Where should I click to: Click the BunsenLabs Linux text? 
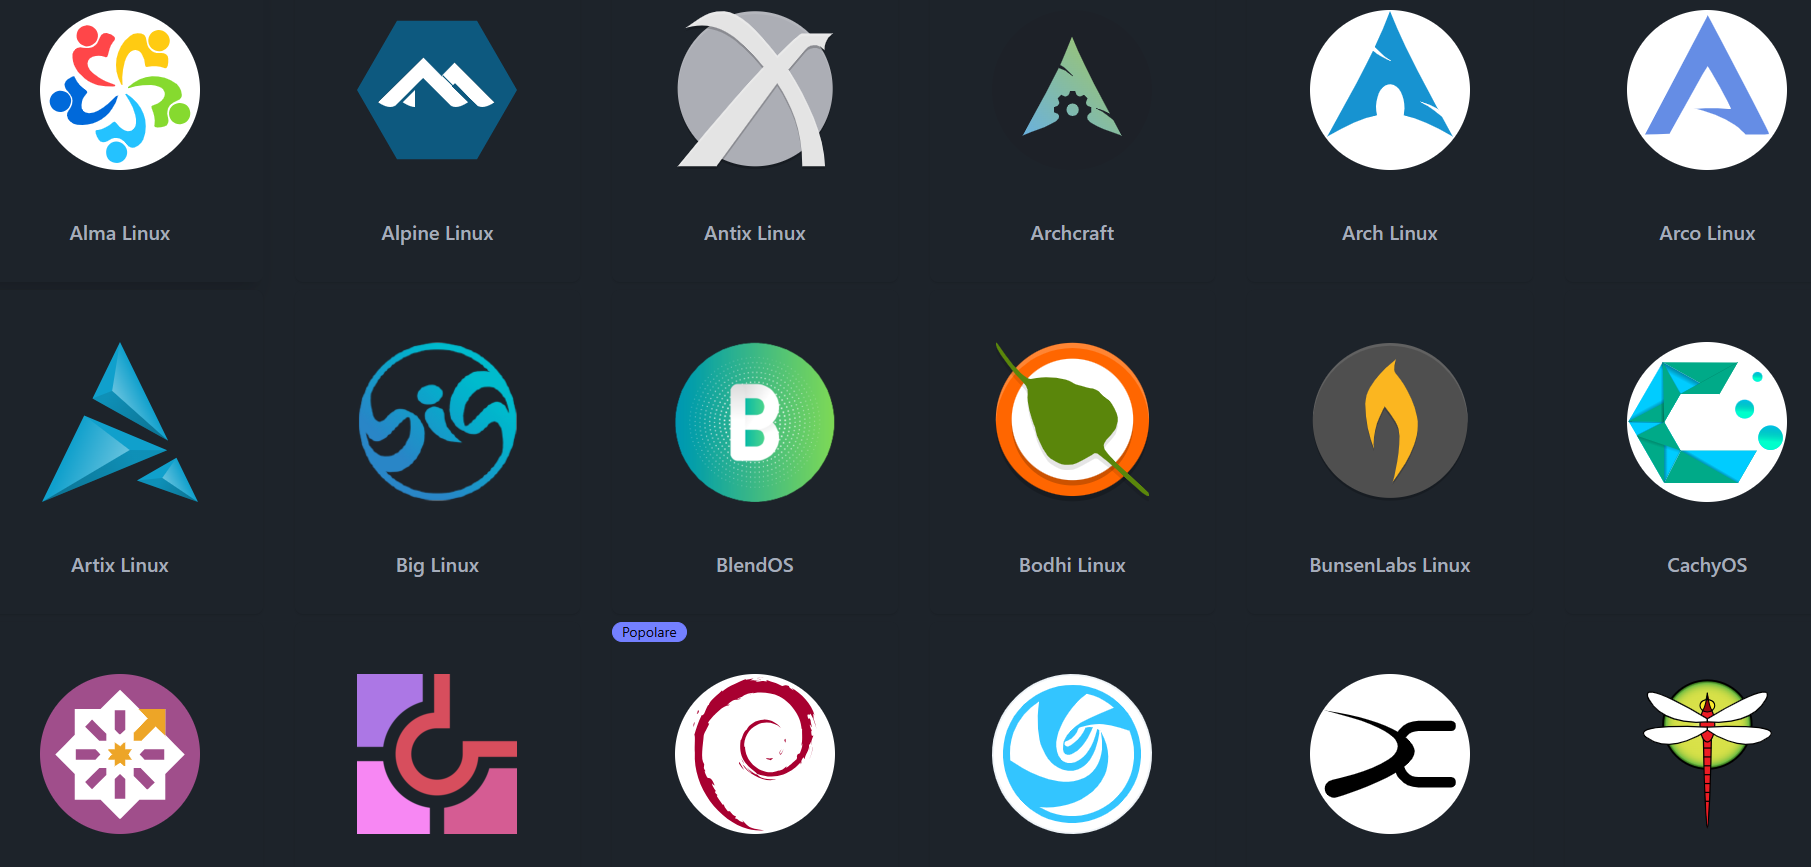[1390, 565]
